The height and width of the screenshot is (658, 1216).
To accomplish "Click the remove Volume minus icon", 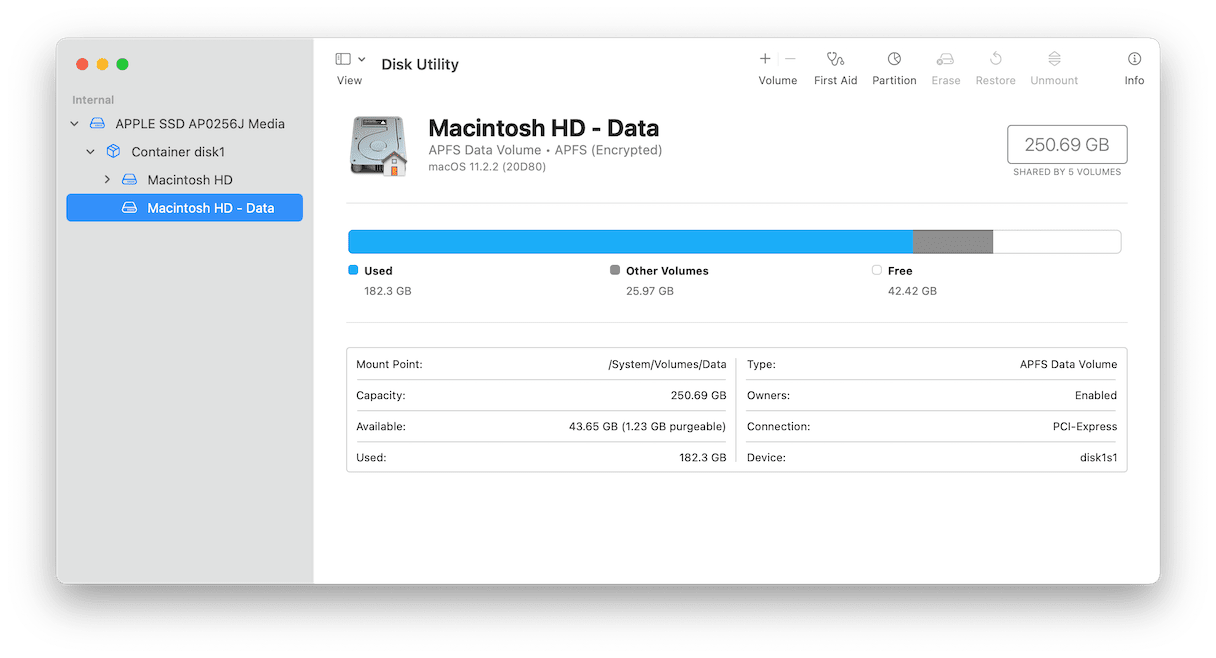I will (790, 59).
